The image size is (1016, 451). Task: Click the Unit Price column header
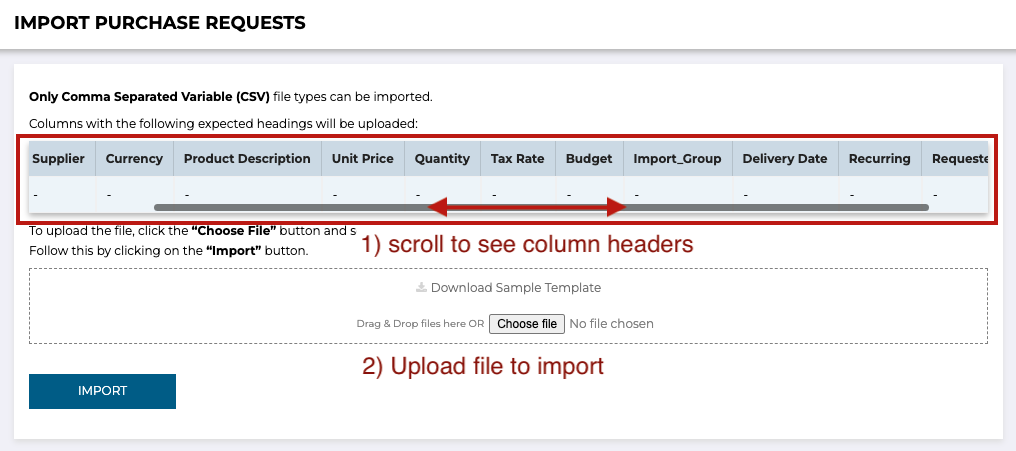[363, 159]
